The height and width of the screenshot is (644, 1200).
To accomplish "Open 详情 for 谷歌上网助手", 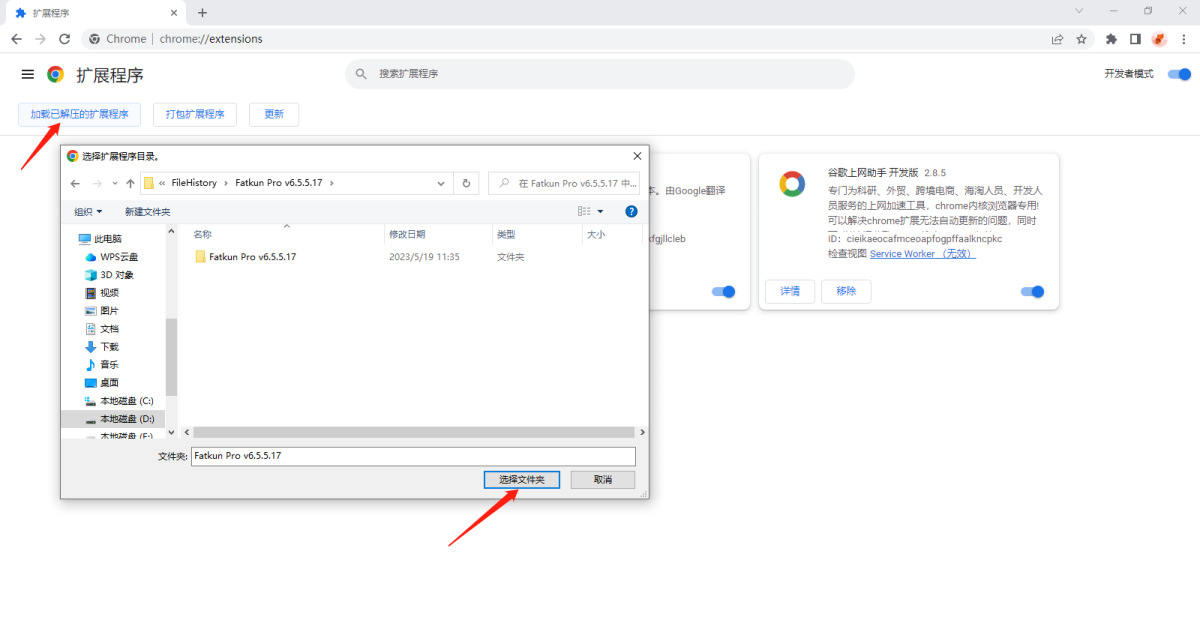I will (790, 291).
